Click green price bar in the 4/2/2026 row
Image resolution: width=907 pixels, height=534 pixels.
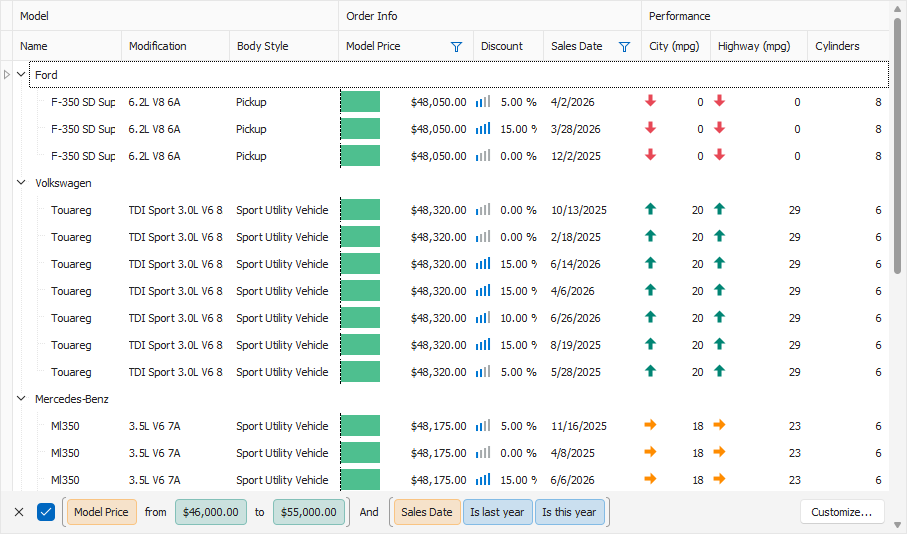click(360, 102)
